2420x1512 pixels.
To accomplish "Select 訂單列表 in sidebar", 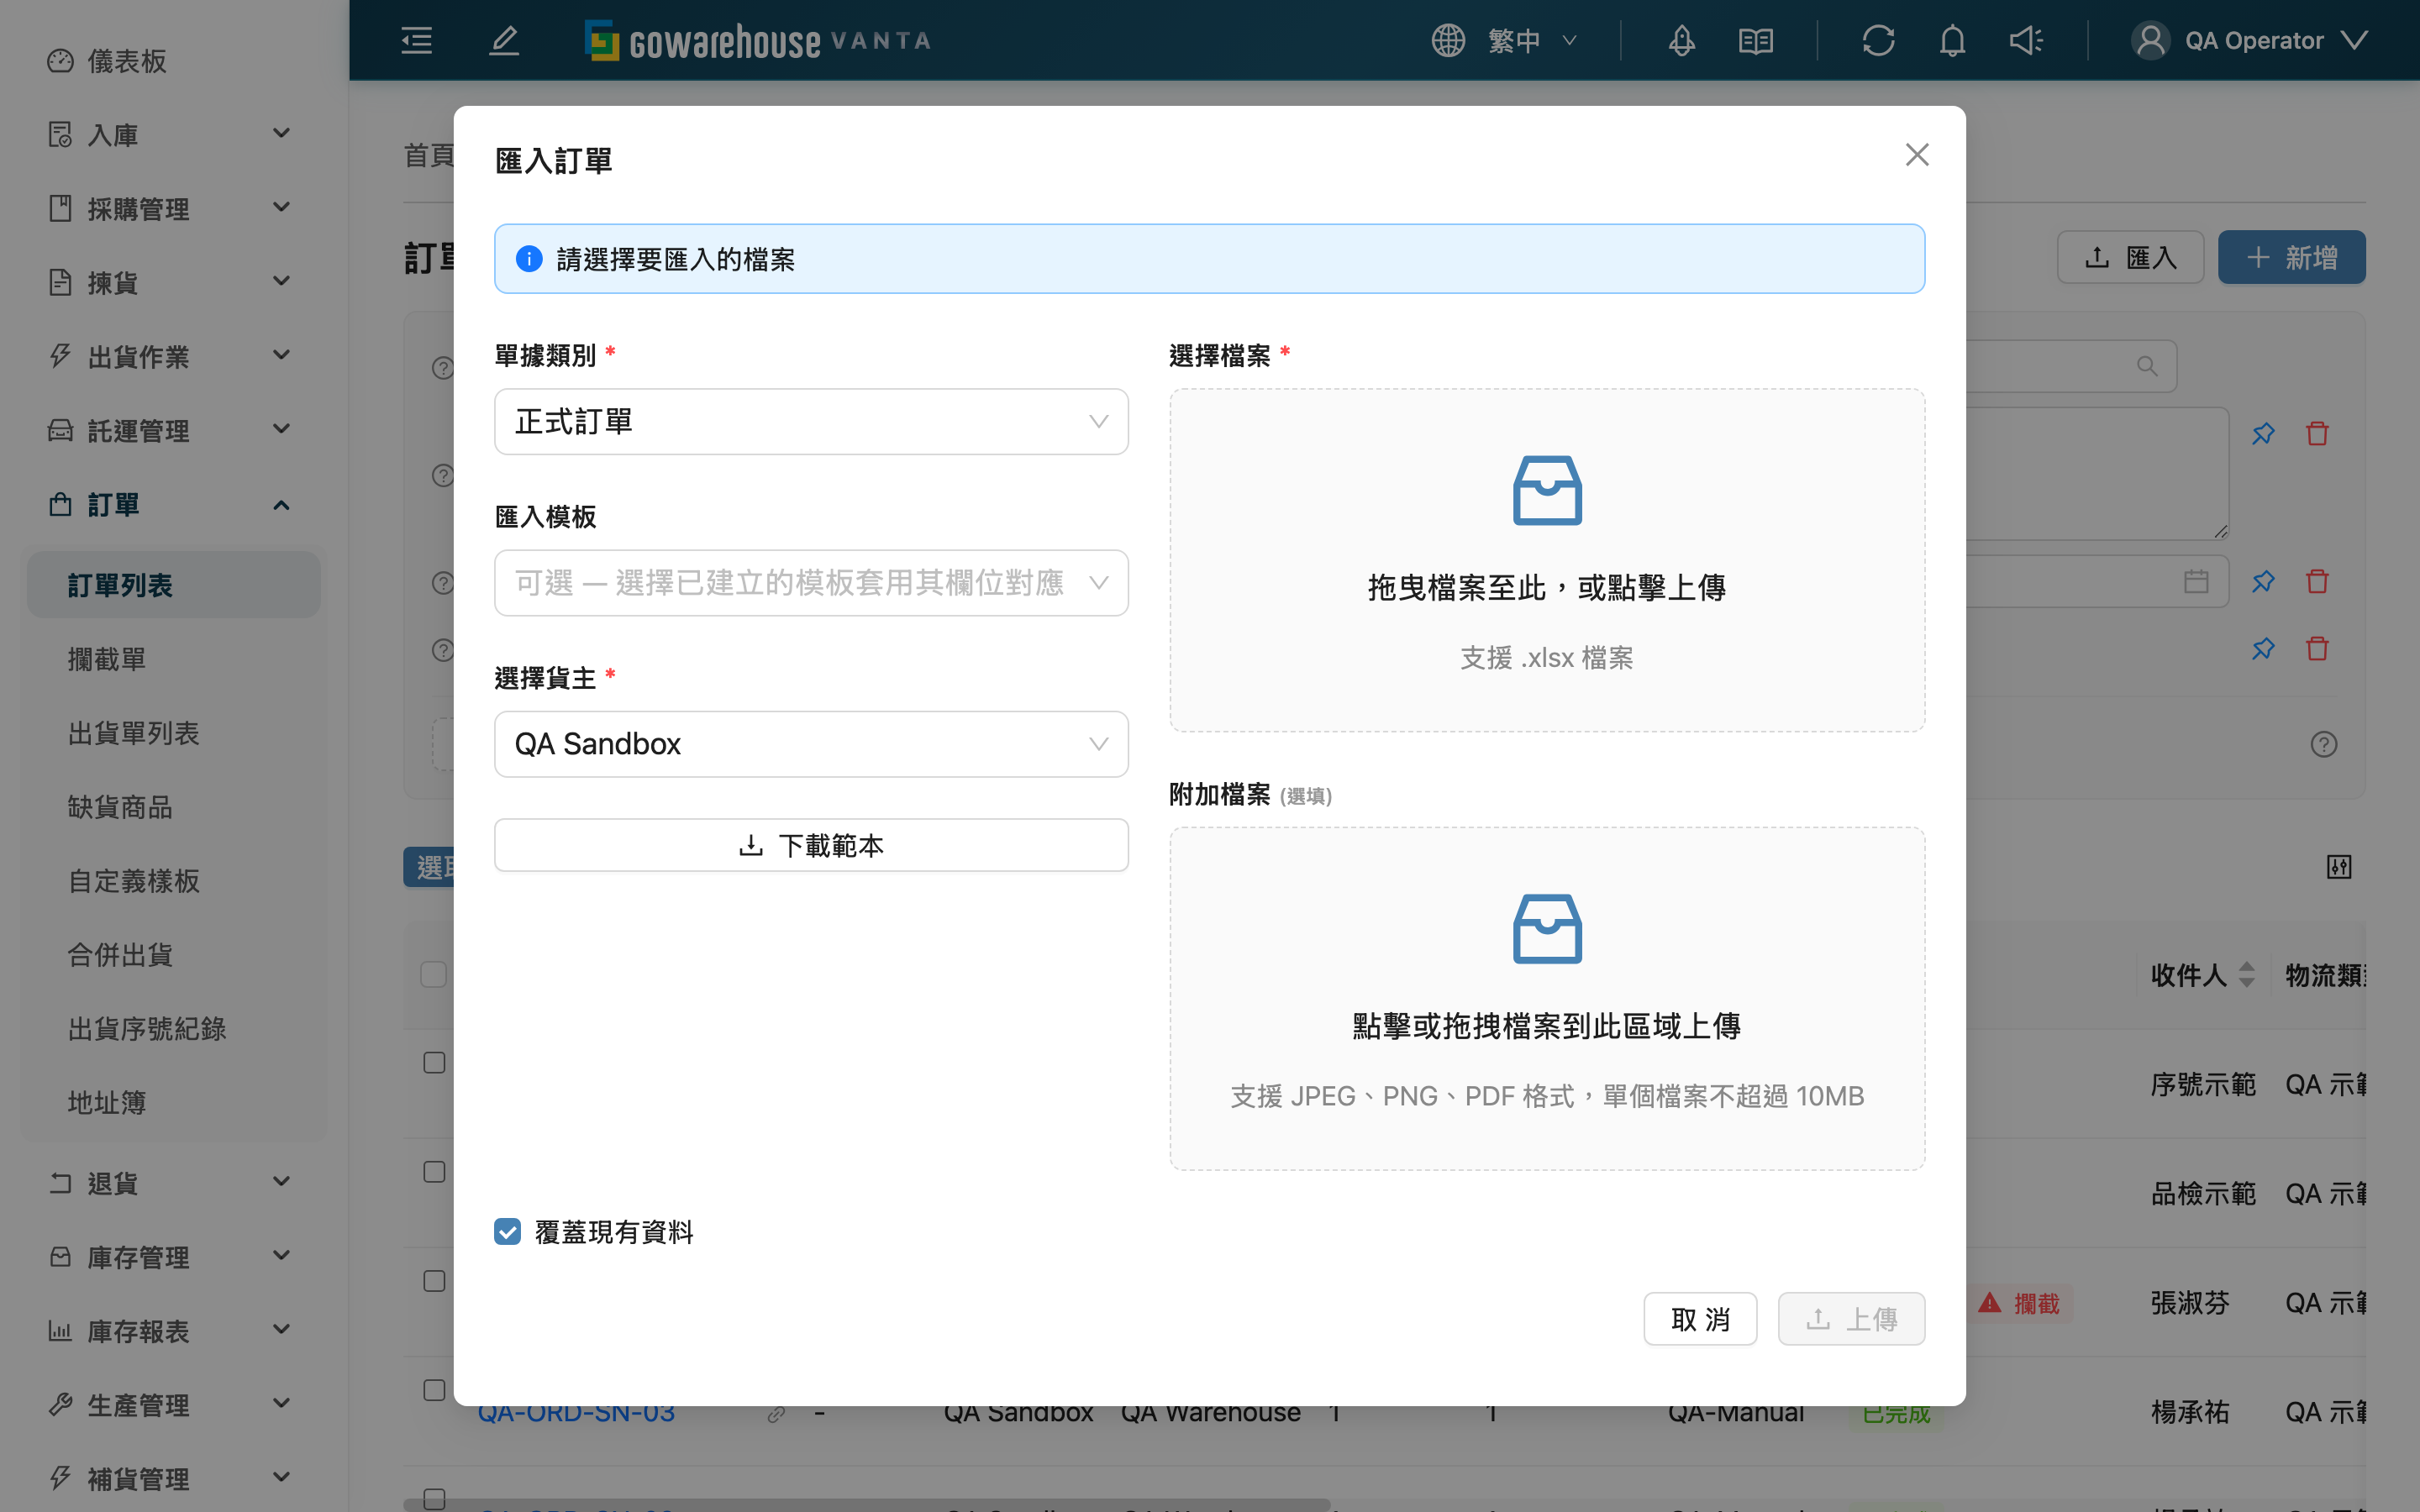I will (174, 585).
